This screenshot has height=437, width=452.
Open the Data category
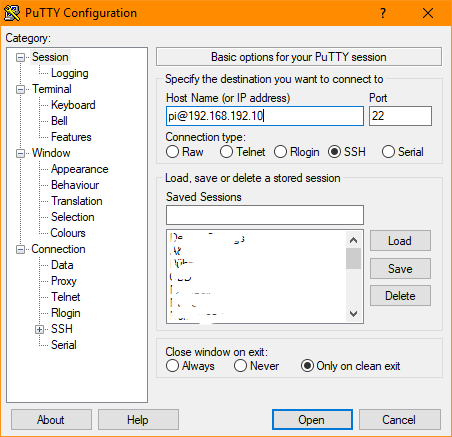(62, 265)
